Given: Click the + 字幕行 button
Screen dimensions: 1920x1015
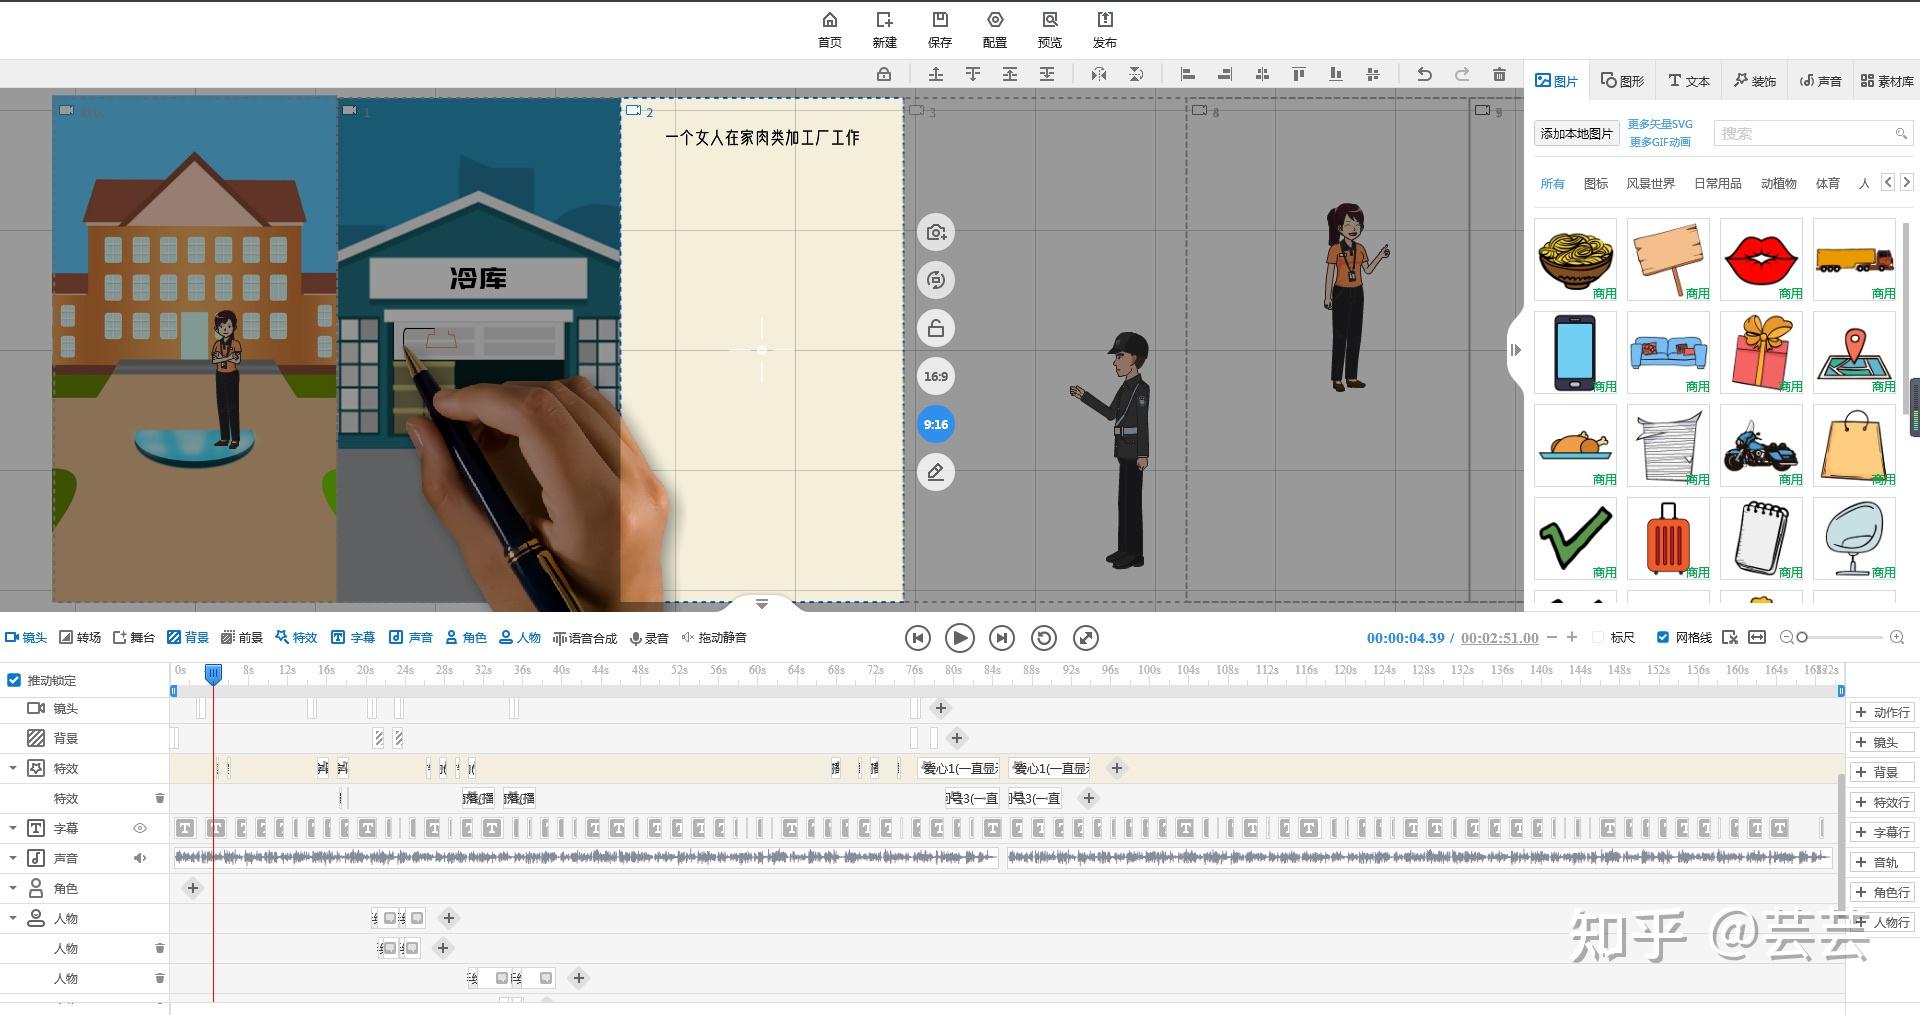Looking at the screenshot, I should [1882, 832].
